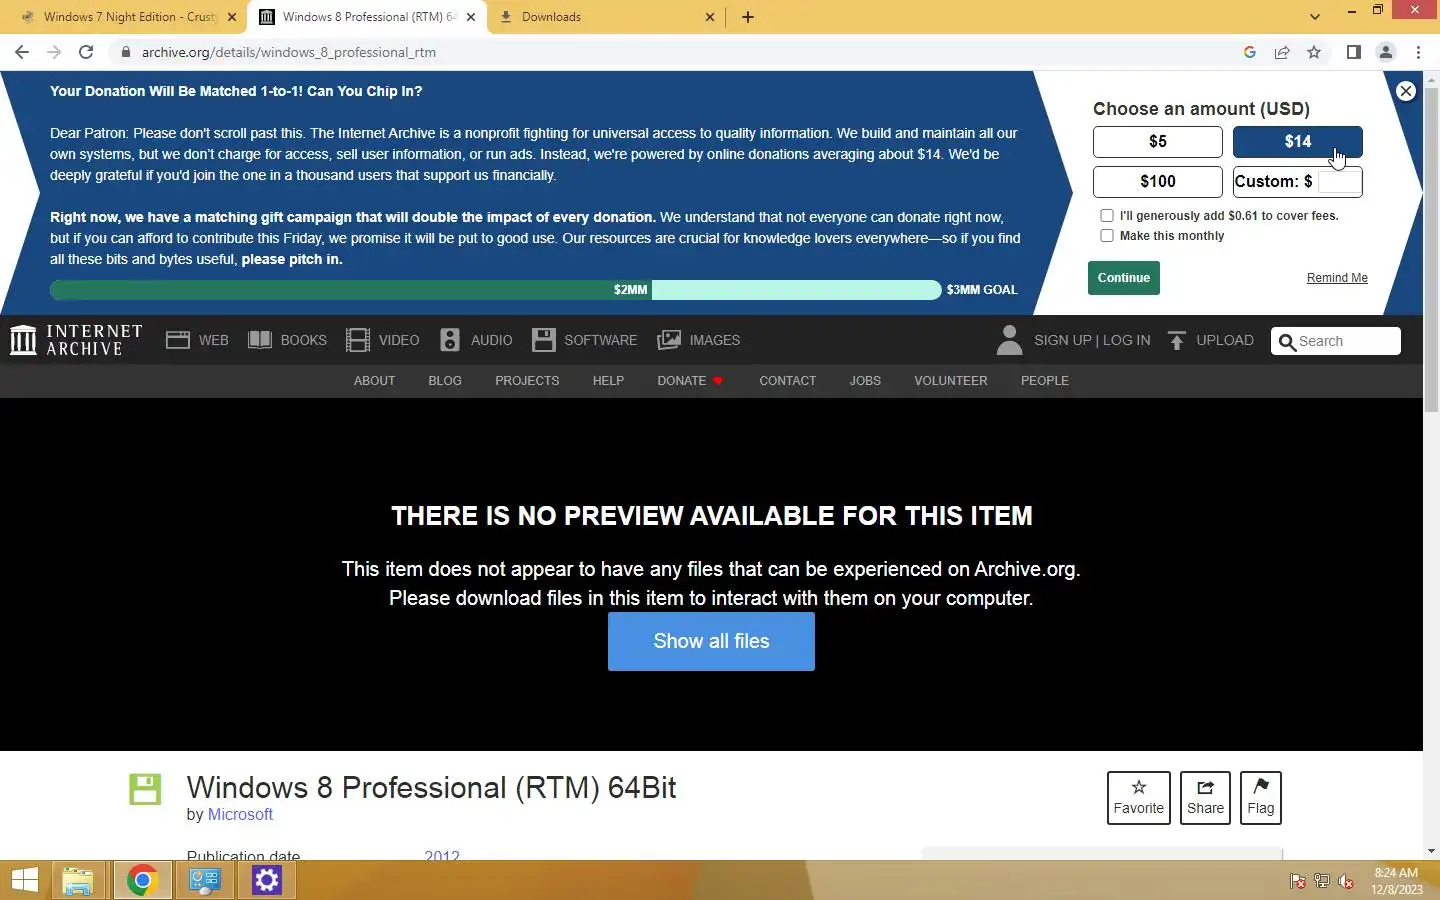Open the Windows Start button
This screenshot has height=900, width=1440.
click(x=25, y=881)
